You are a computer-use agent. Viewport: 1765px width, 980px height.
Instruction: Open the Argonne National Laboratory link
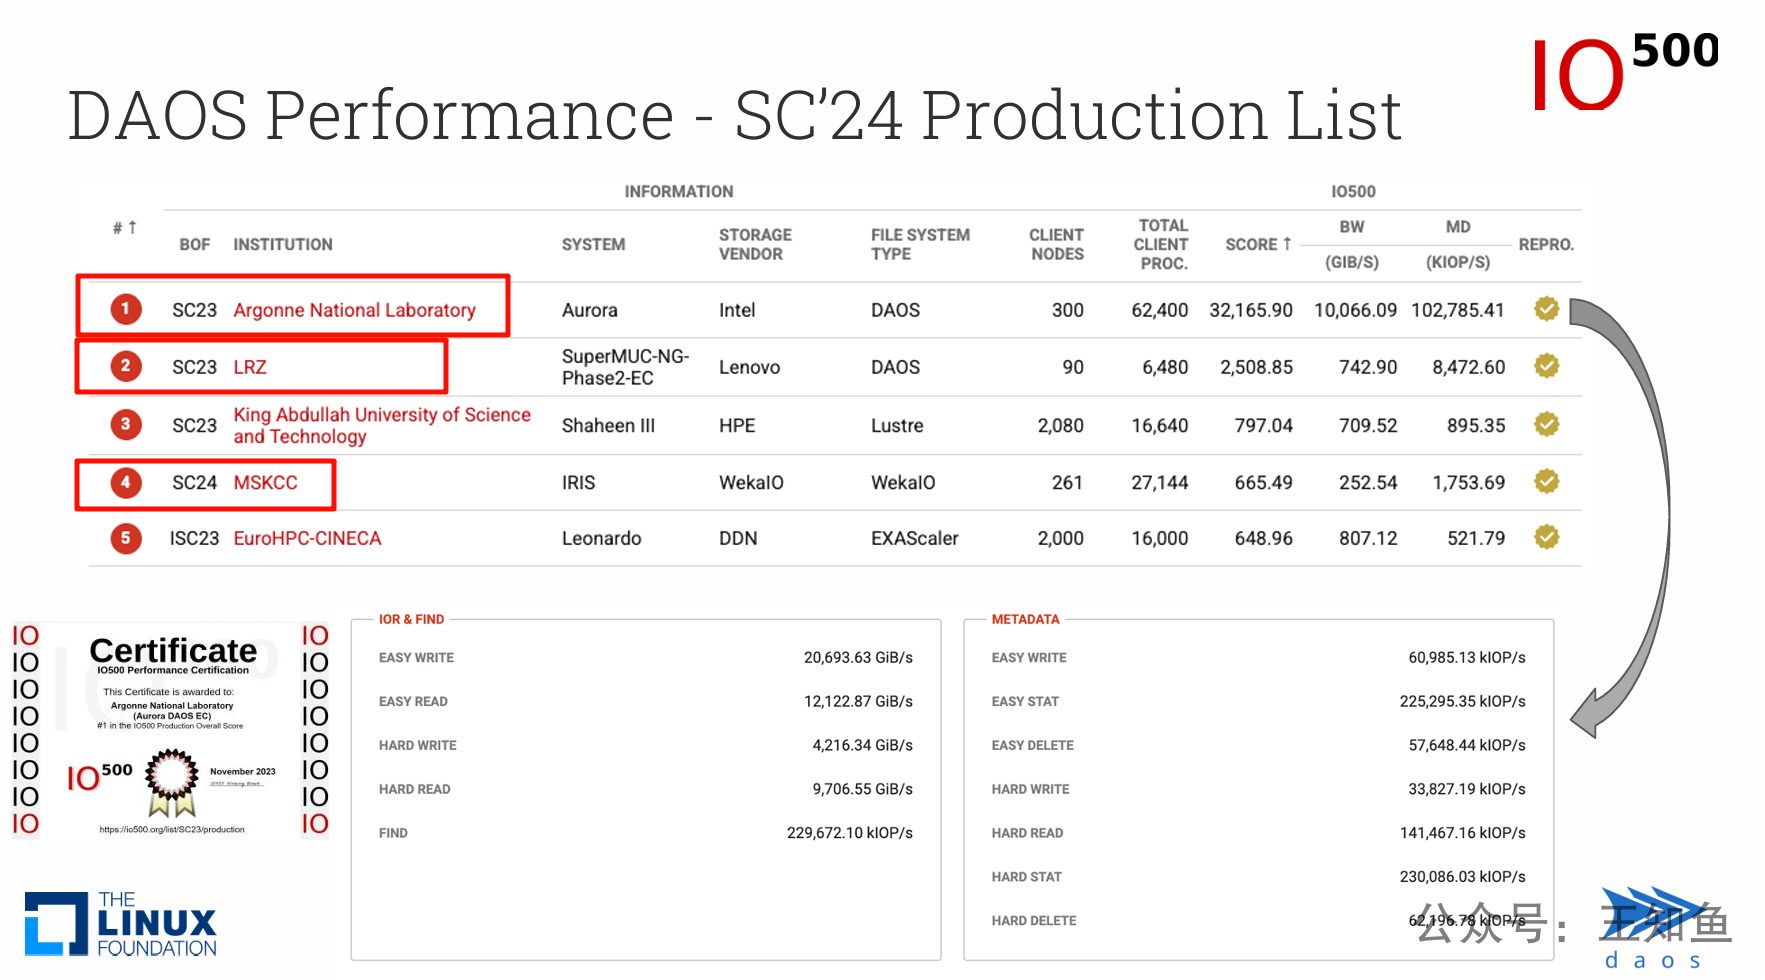point(354,310)
